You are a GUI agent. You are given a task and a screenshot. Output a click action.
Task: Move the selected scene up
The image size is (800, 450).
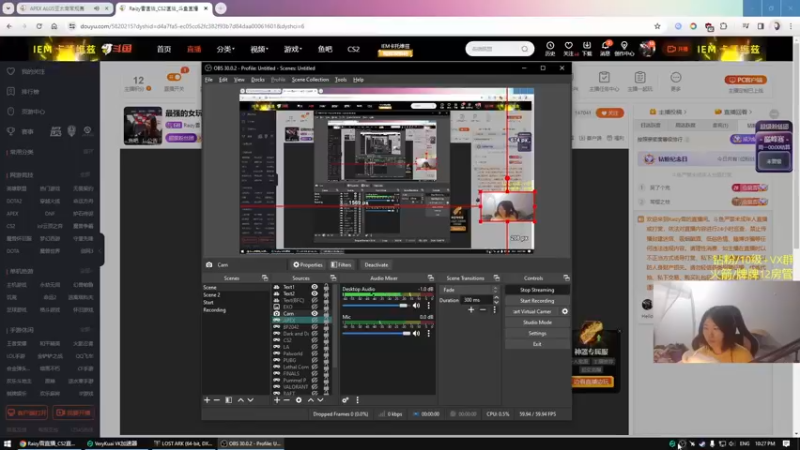(241, 400)
